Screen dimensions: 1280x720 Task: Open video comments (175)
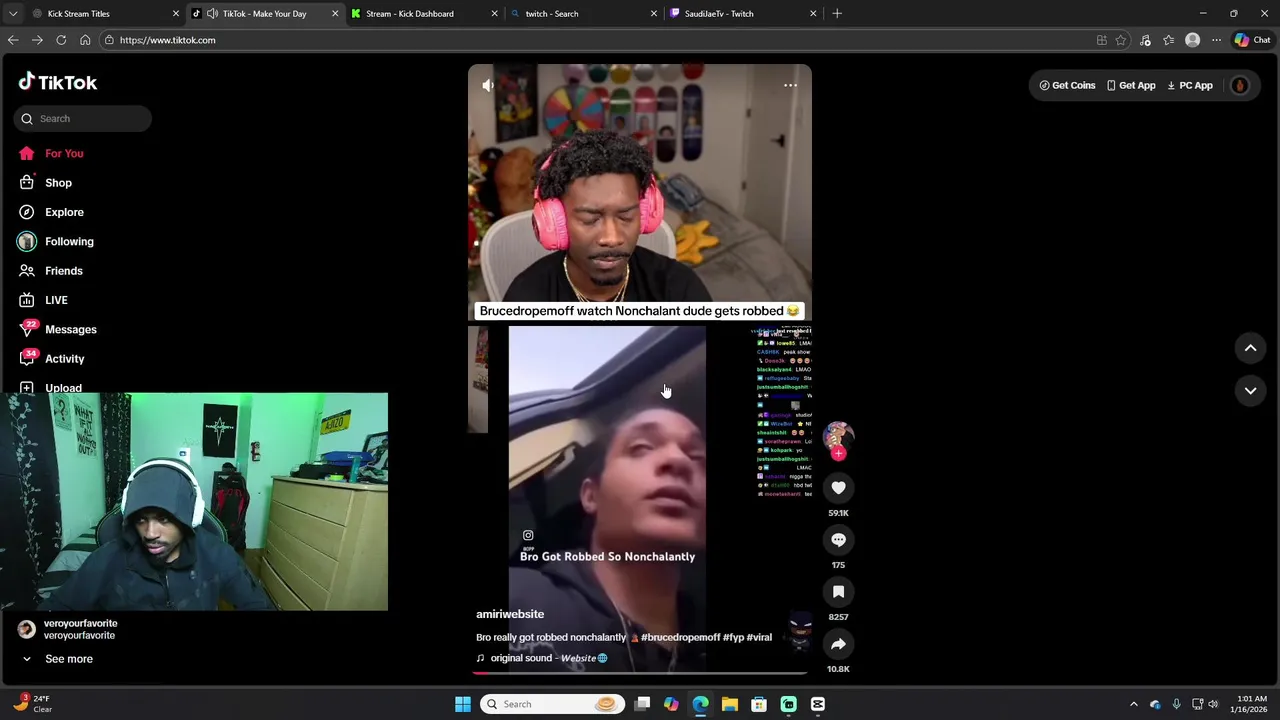[838, 540]
